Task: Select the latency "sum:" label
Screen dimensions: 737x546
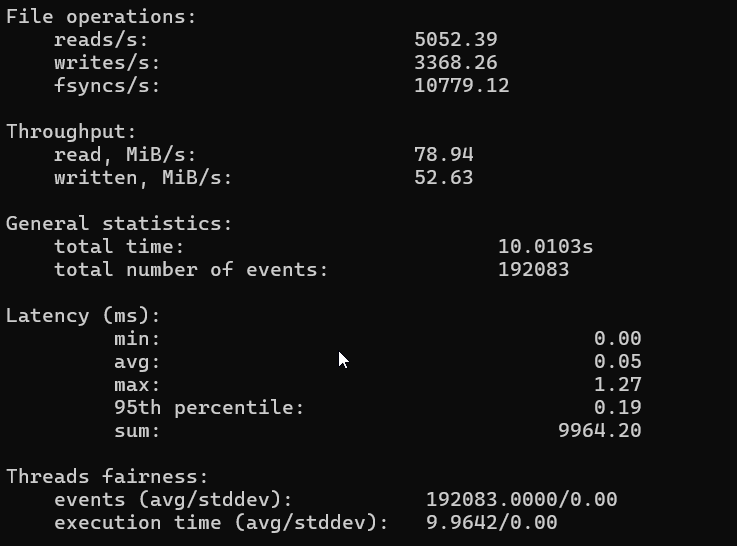Action: pyautogui.click(x=137, y=431)
